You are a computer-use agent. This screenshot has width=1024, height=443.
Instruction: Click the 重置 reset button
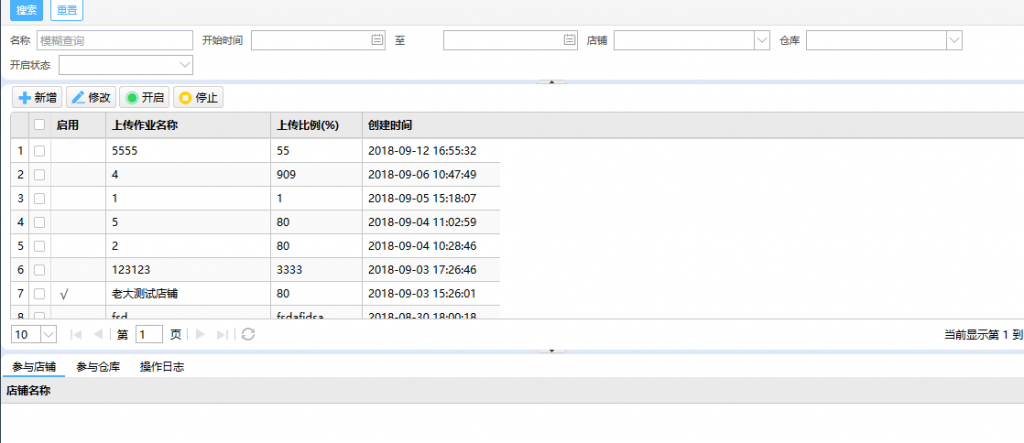(x=67, y=11)
